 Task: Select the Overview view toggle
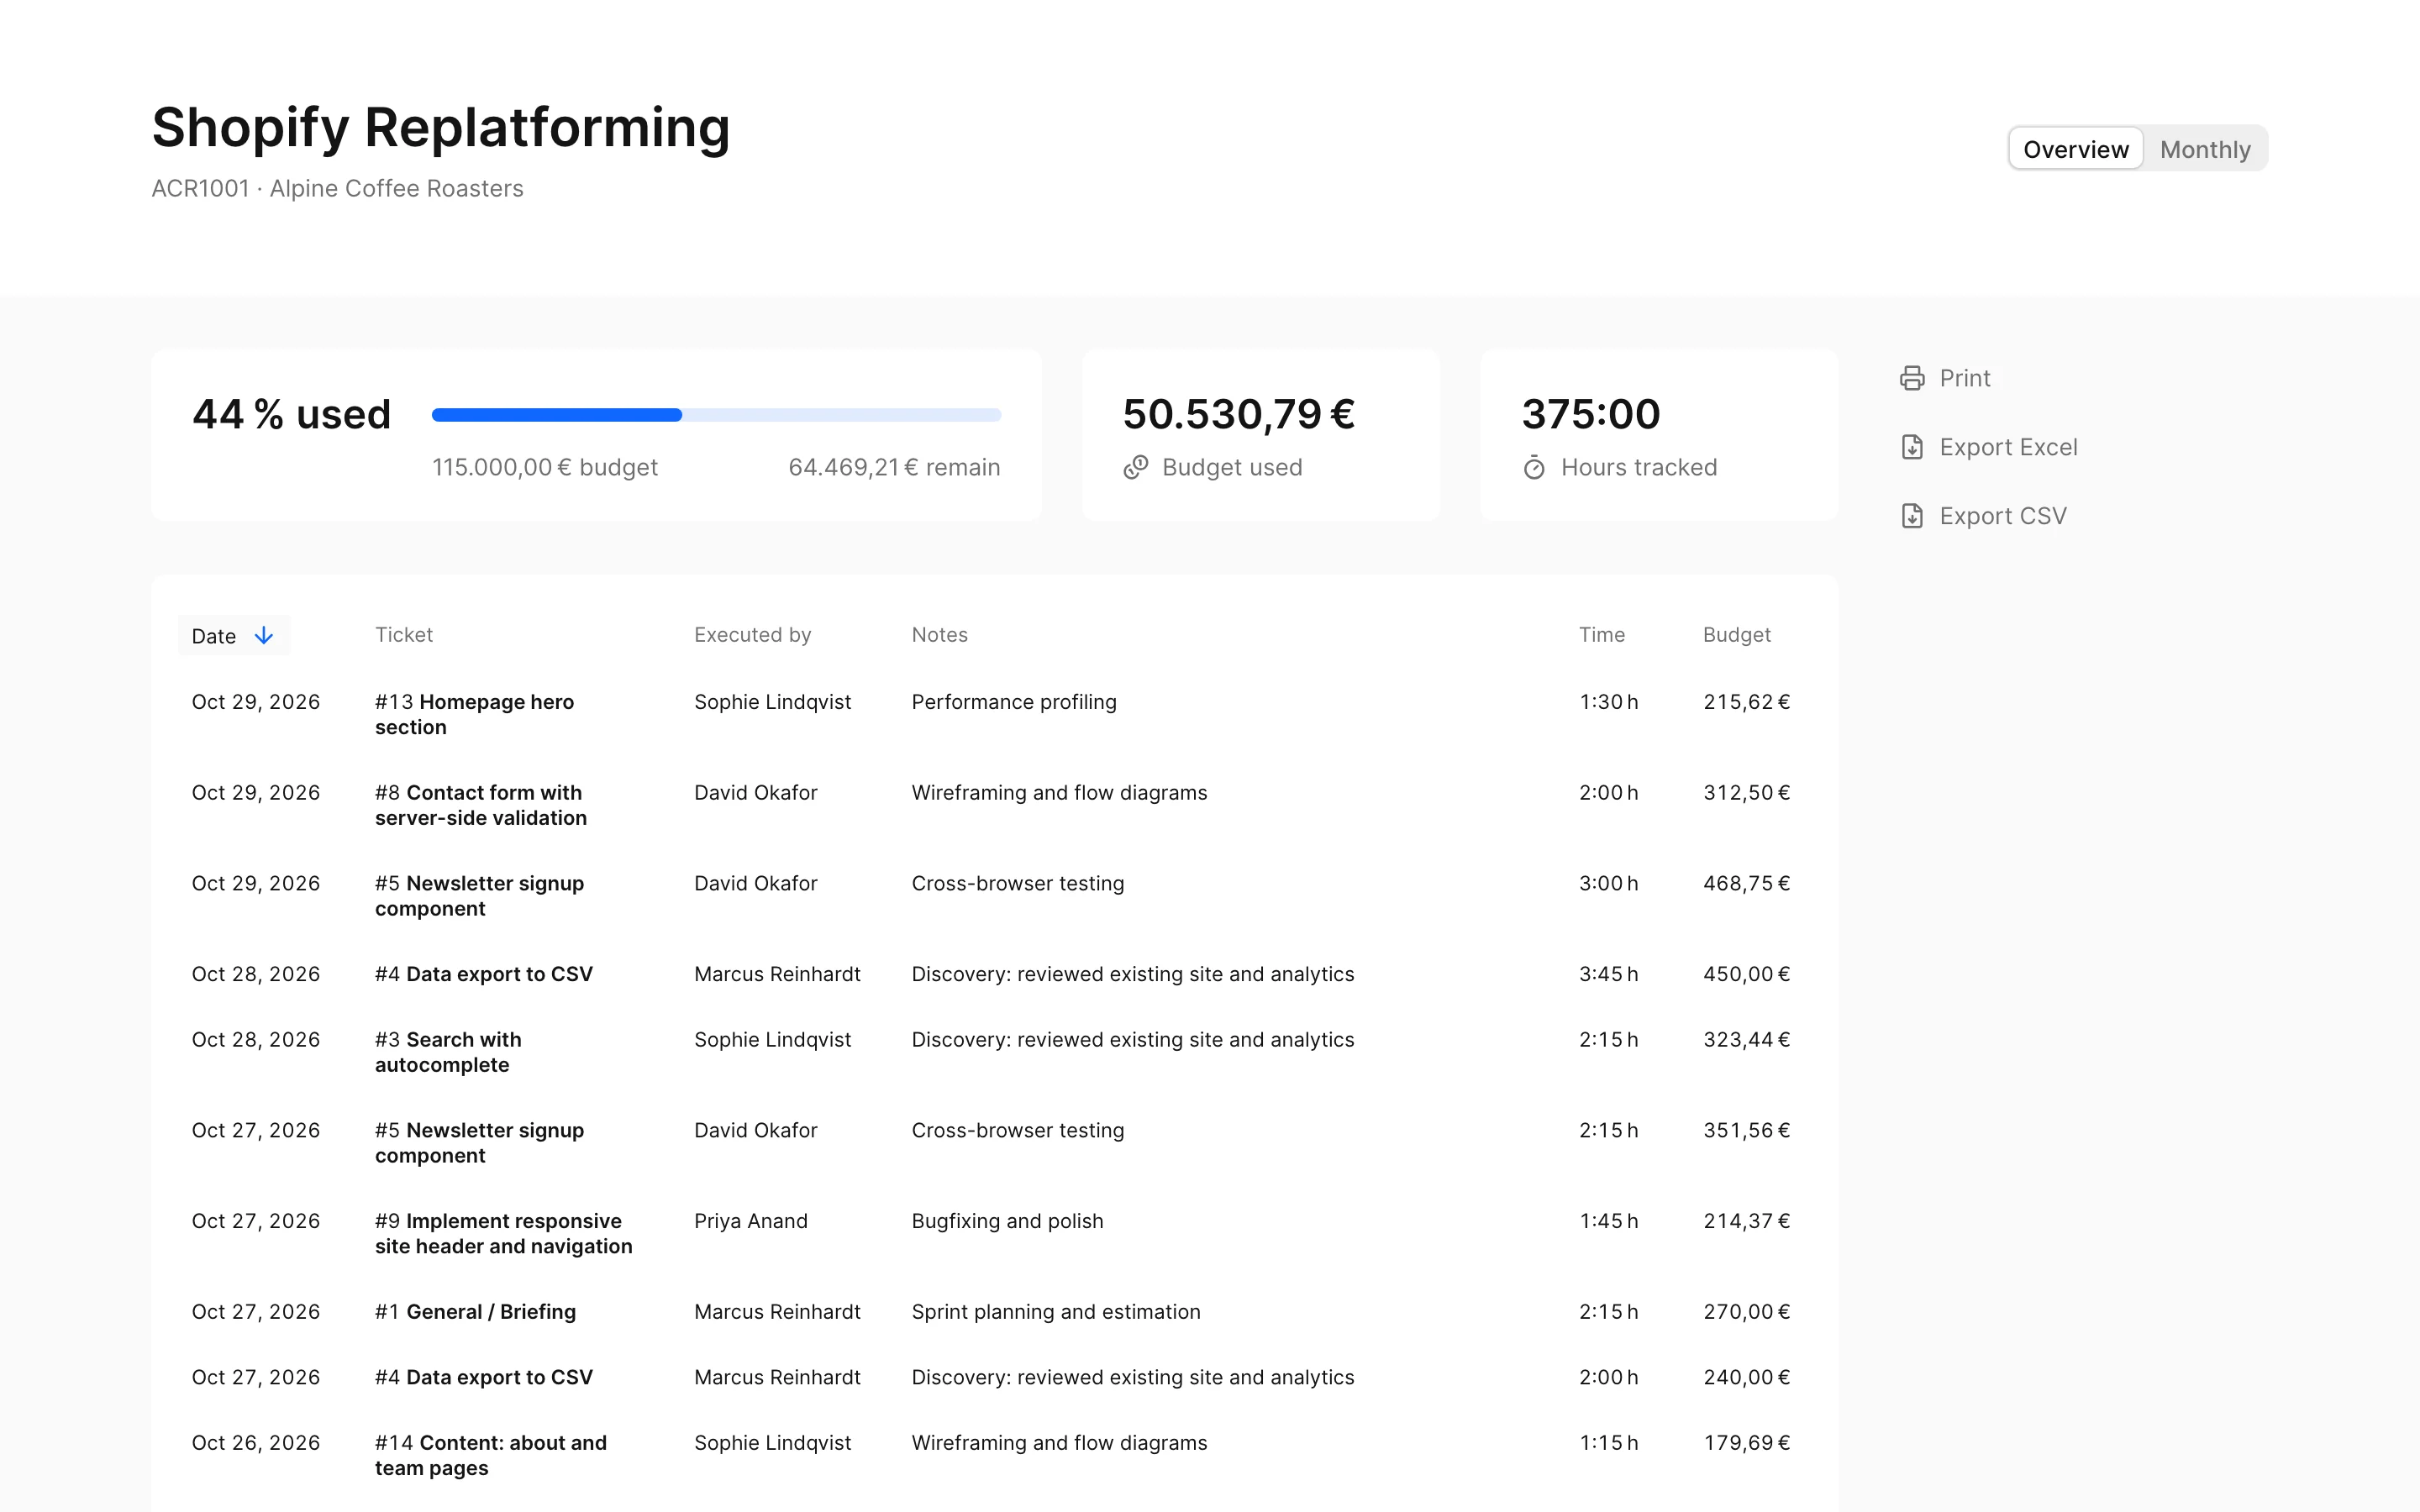2076,149
